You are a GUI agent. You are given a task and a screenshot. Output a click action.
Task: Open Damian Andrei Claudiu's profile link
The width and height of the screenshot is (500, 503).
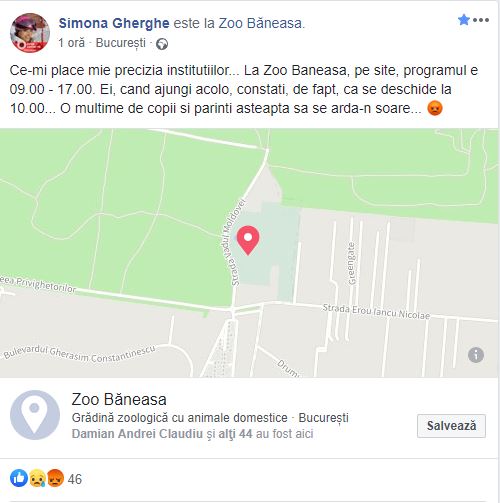point(137,434)
